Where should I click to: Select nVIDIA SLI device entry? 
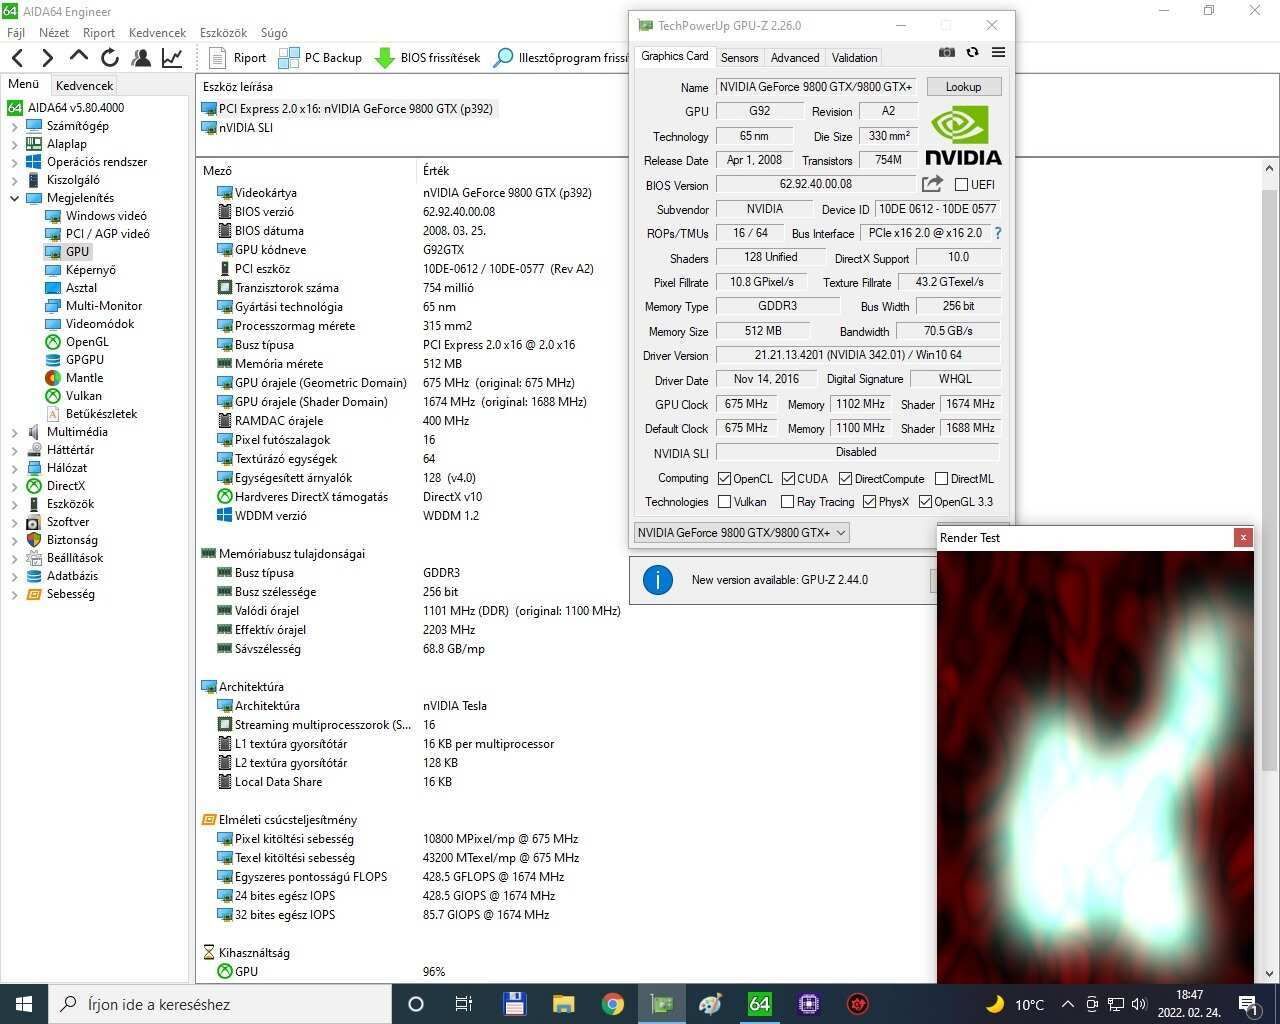(x=237, y=127)
